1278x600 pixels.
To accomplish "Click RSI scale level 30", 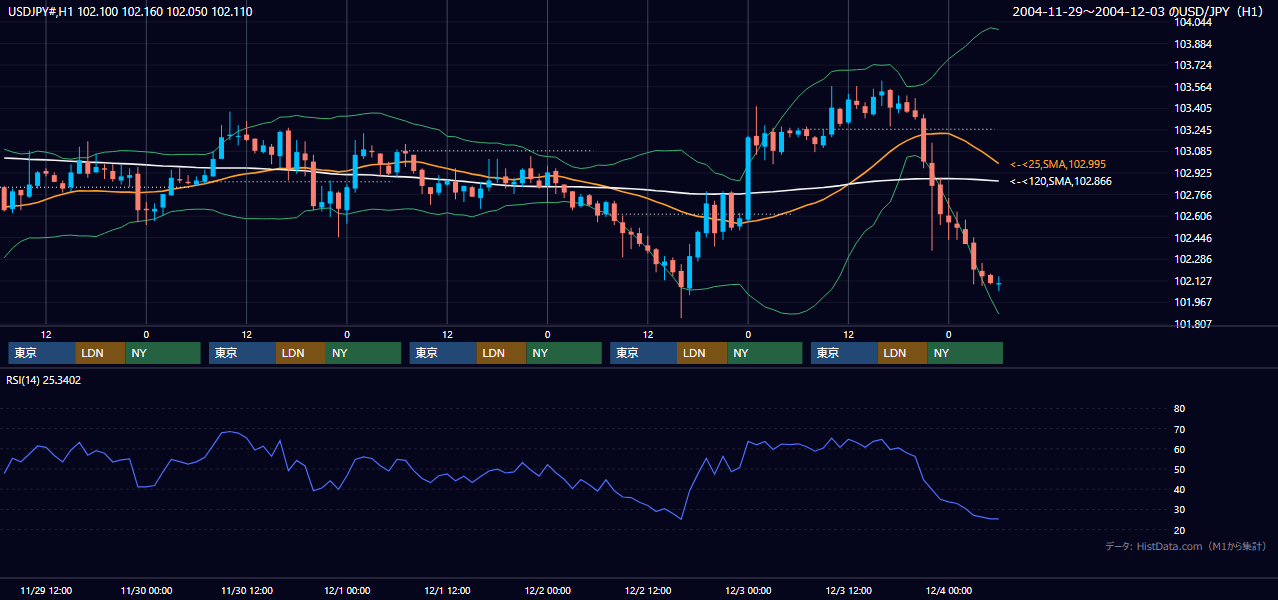I will pos(1179,510).
